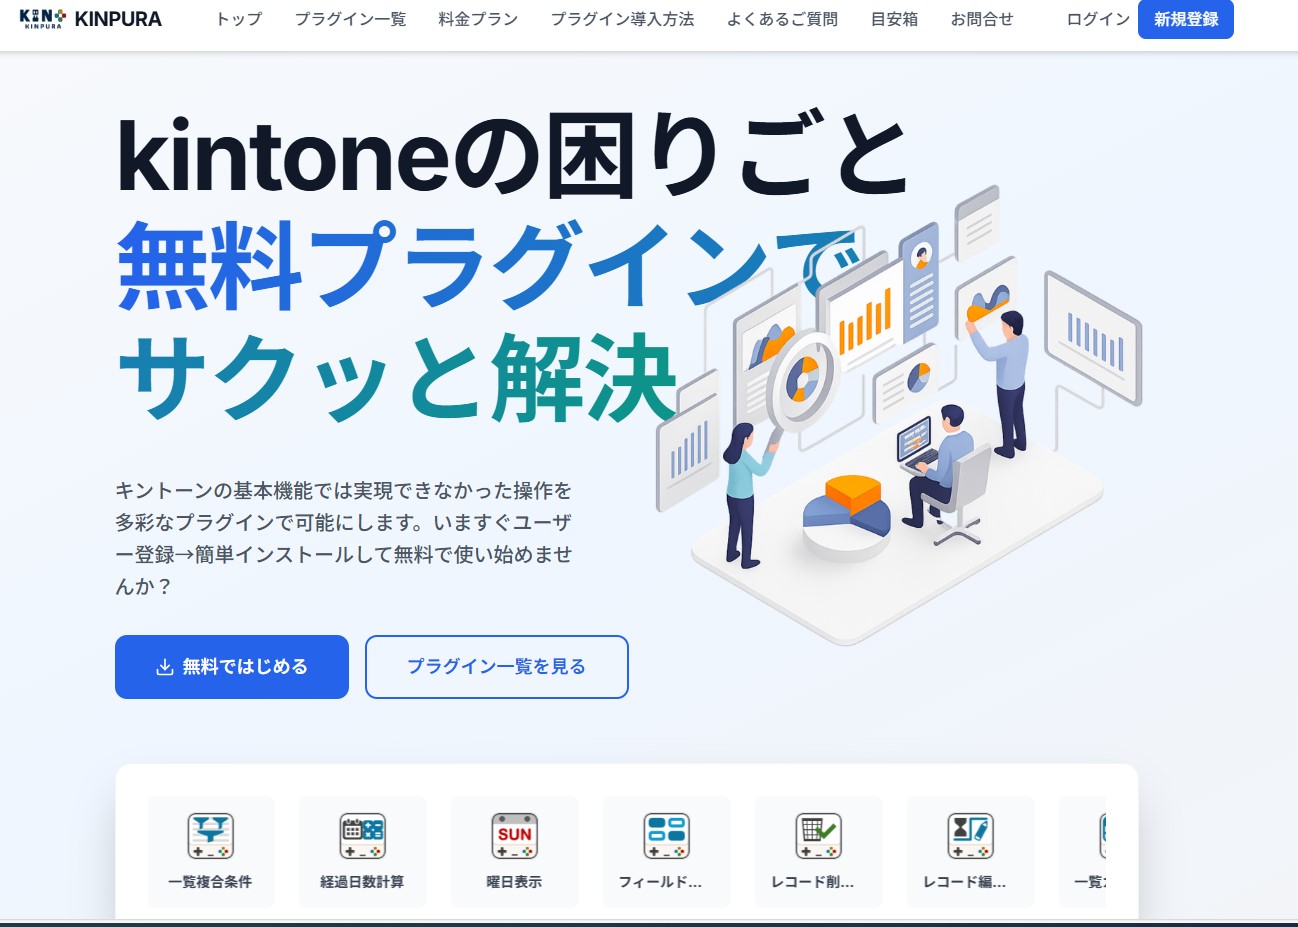
Task: Select the レコード削... plugin icon
Action: click(x=818, y=836)
